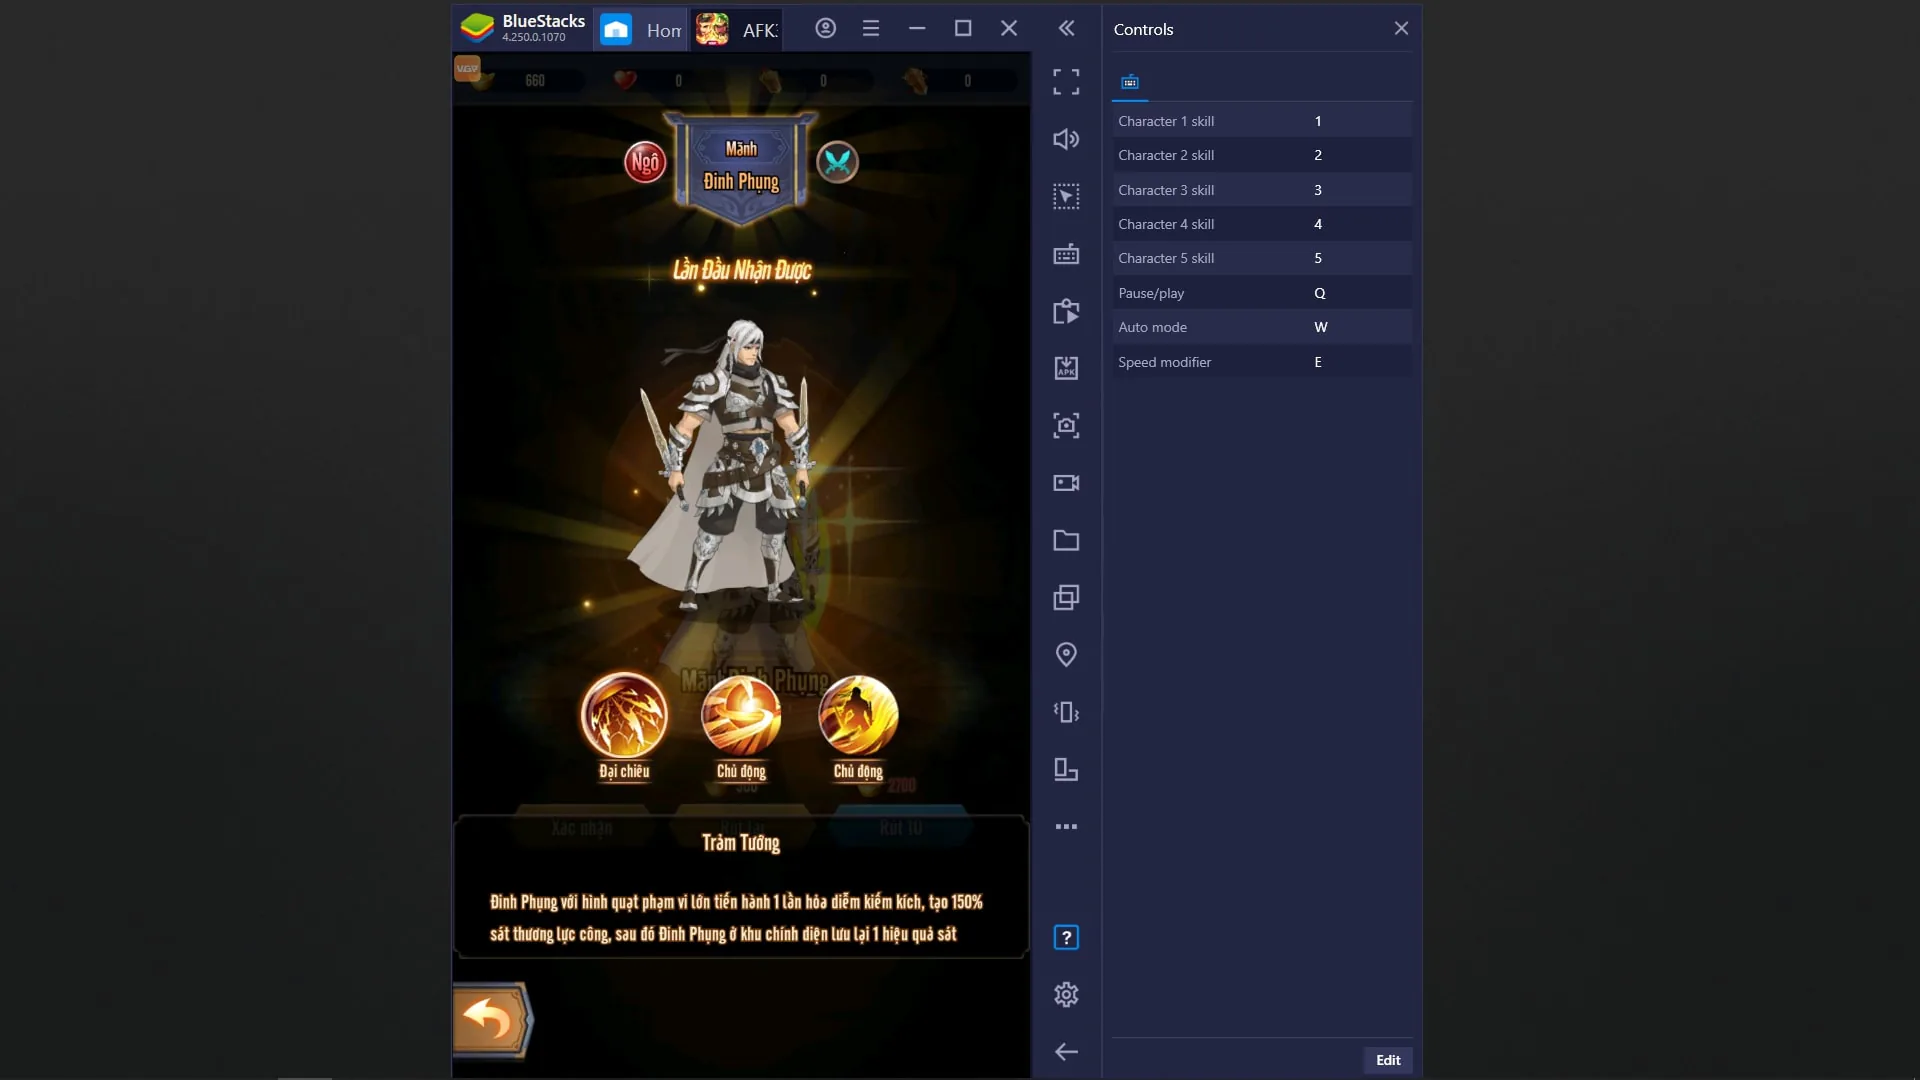Image resolution: width=1920 pixels, height=1080 pixels.
Task: Click the shake device icon
Action: coord(1066,712)
